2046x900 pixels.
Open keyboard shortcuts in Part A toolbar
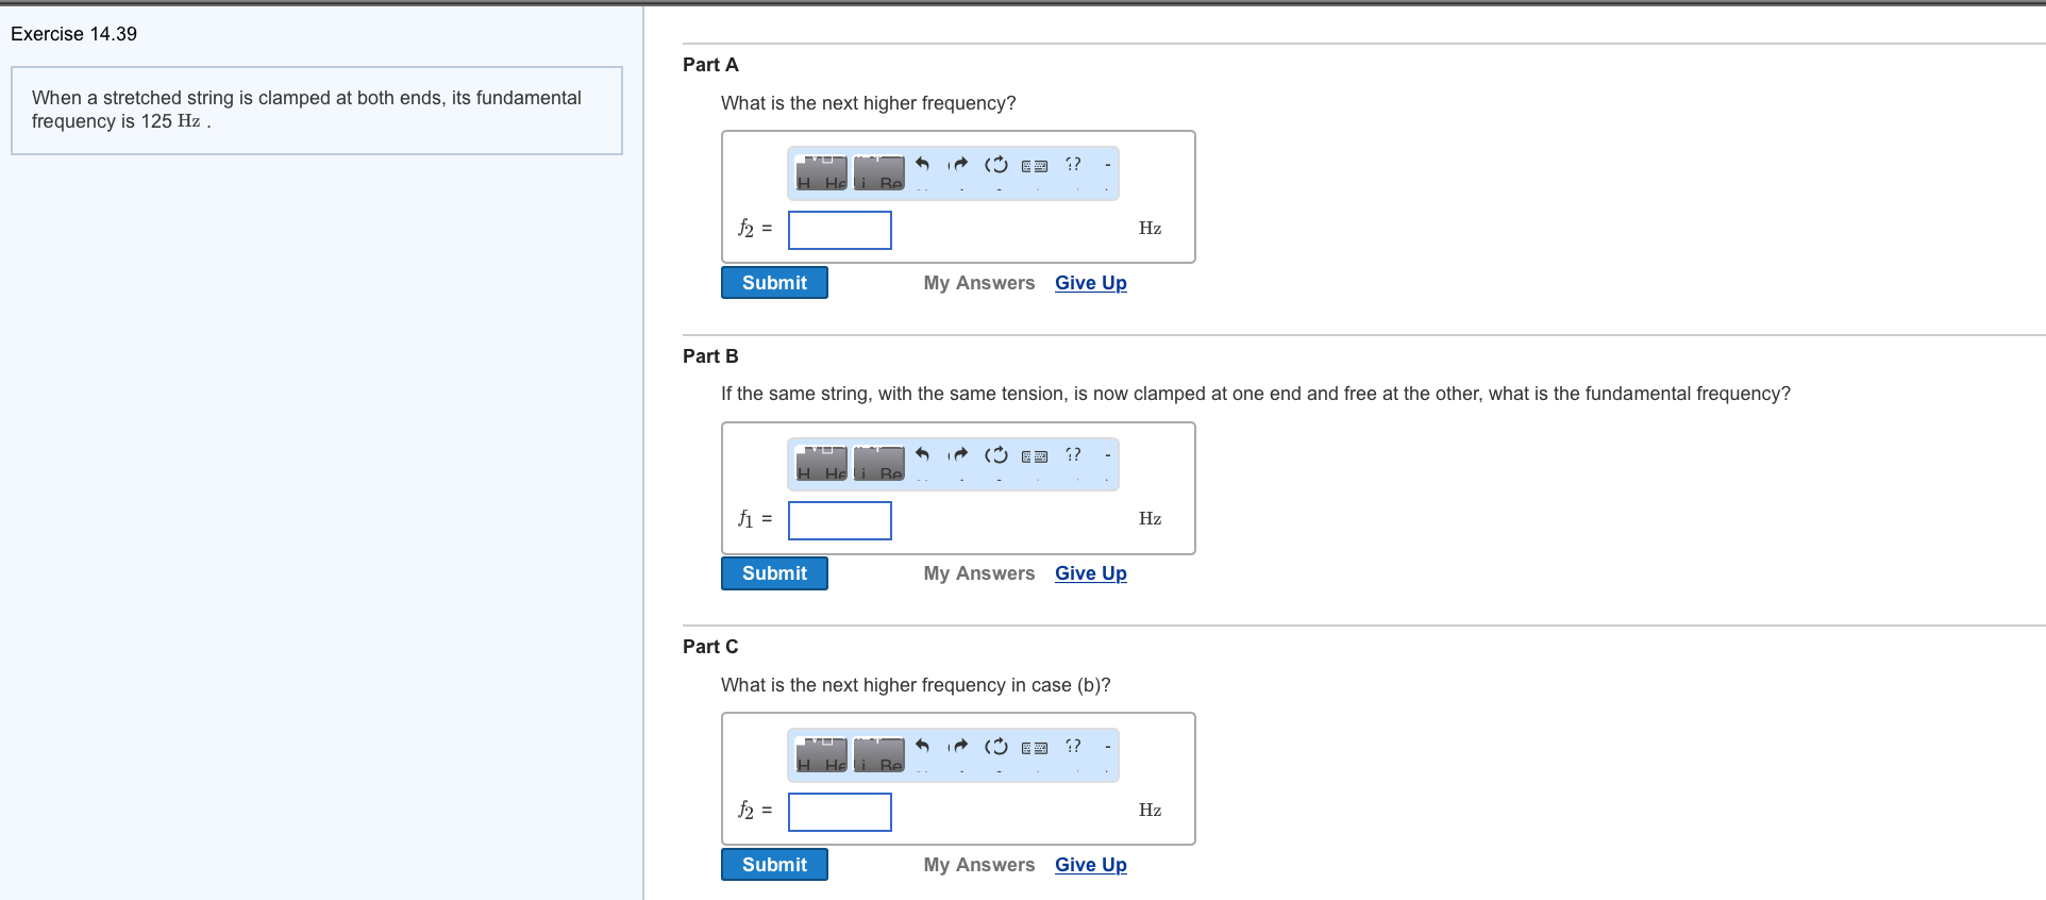click(x=1034, y=166)
